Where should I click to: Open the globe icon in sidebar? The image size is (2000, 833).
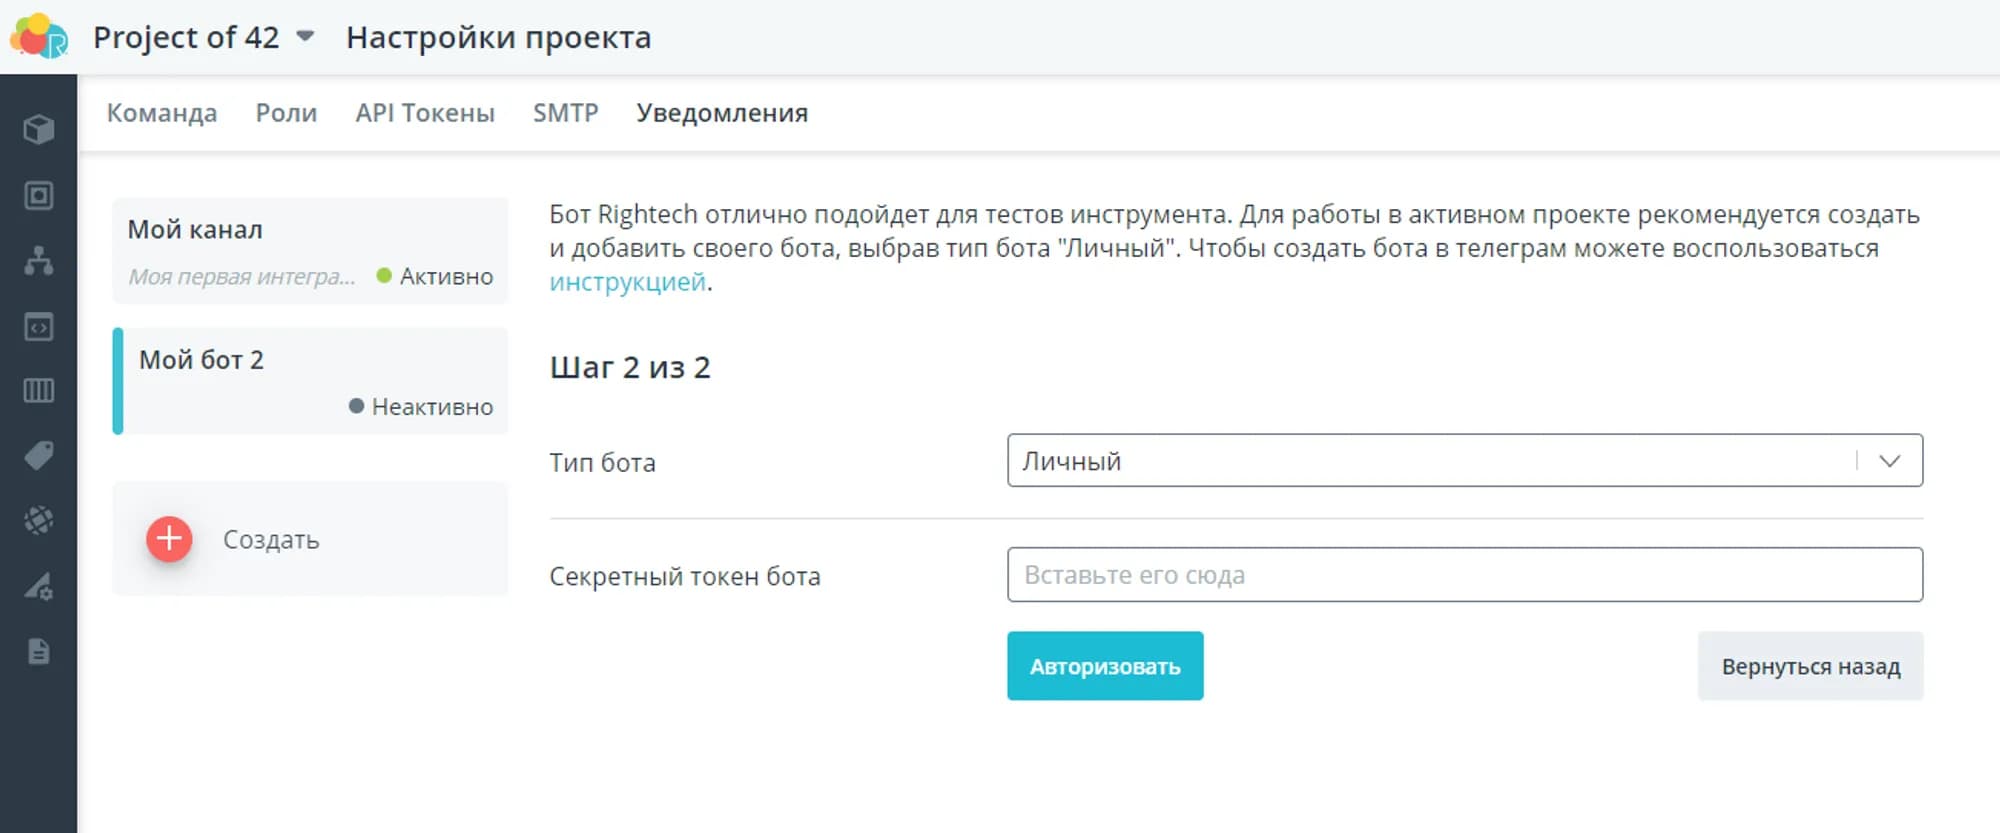pyautogui.click(x=38, y=520)
